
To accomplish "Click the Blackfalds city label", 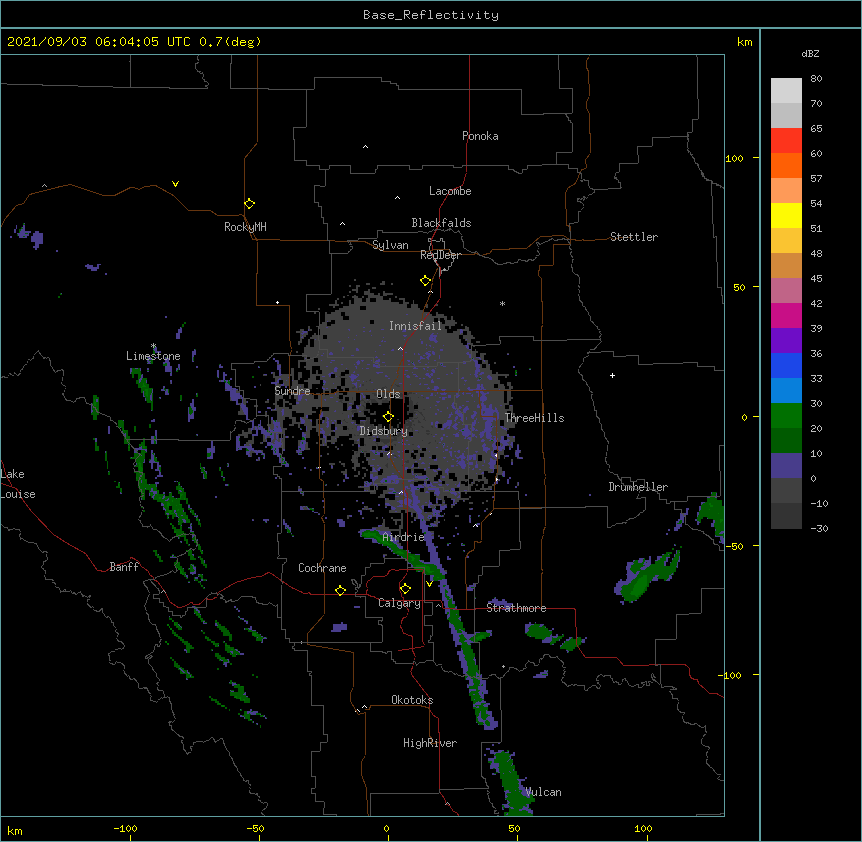I will click(x=441, y=223).
